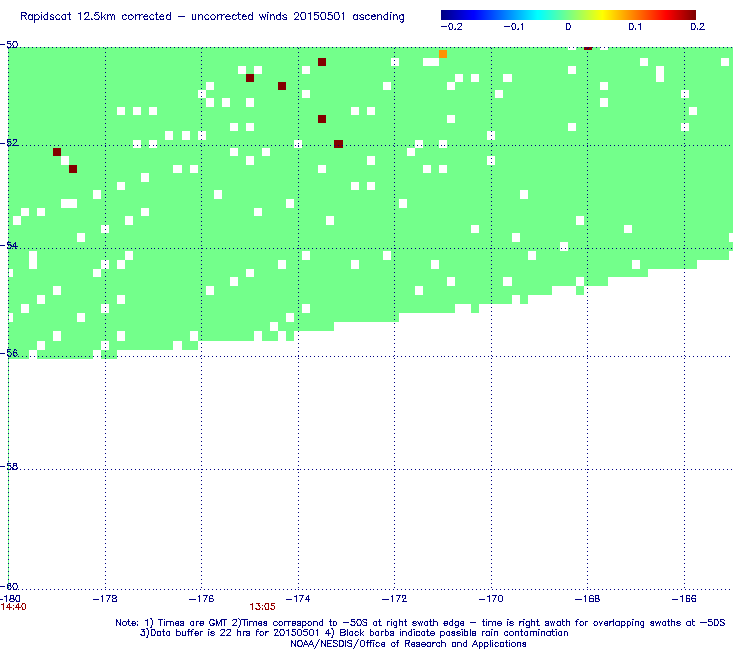Click the red swath time '14:40'
Screen dimensions: 740x650
13,607
